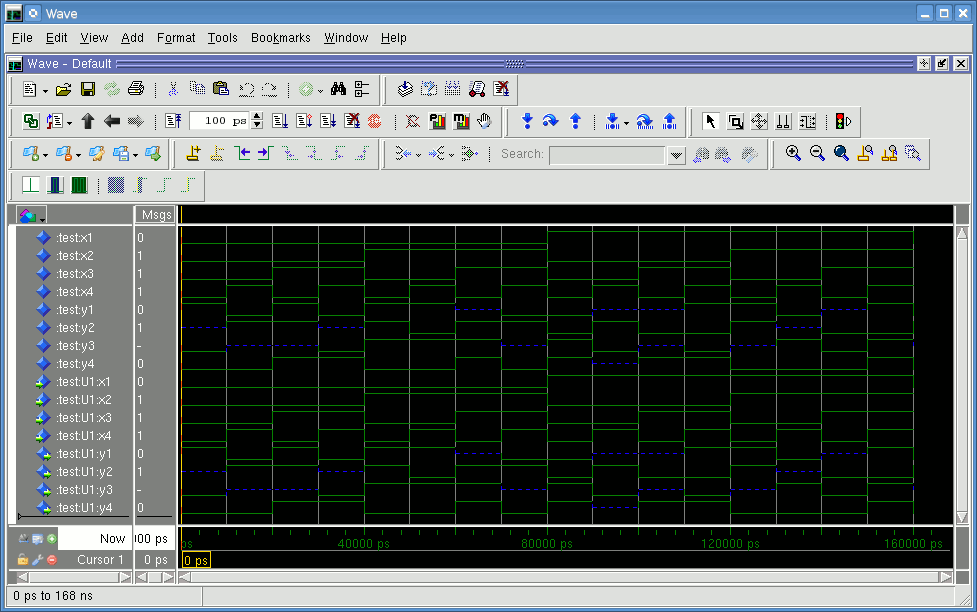This screenshot has width=977, height=612.
Task: Click the yellow 0 ps cursor marker
Action: (x=196, y=560)
